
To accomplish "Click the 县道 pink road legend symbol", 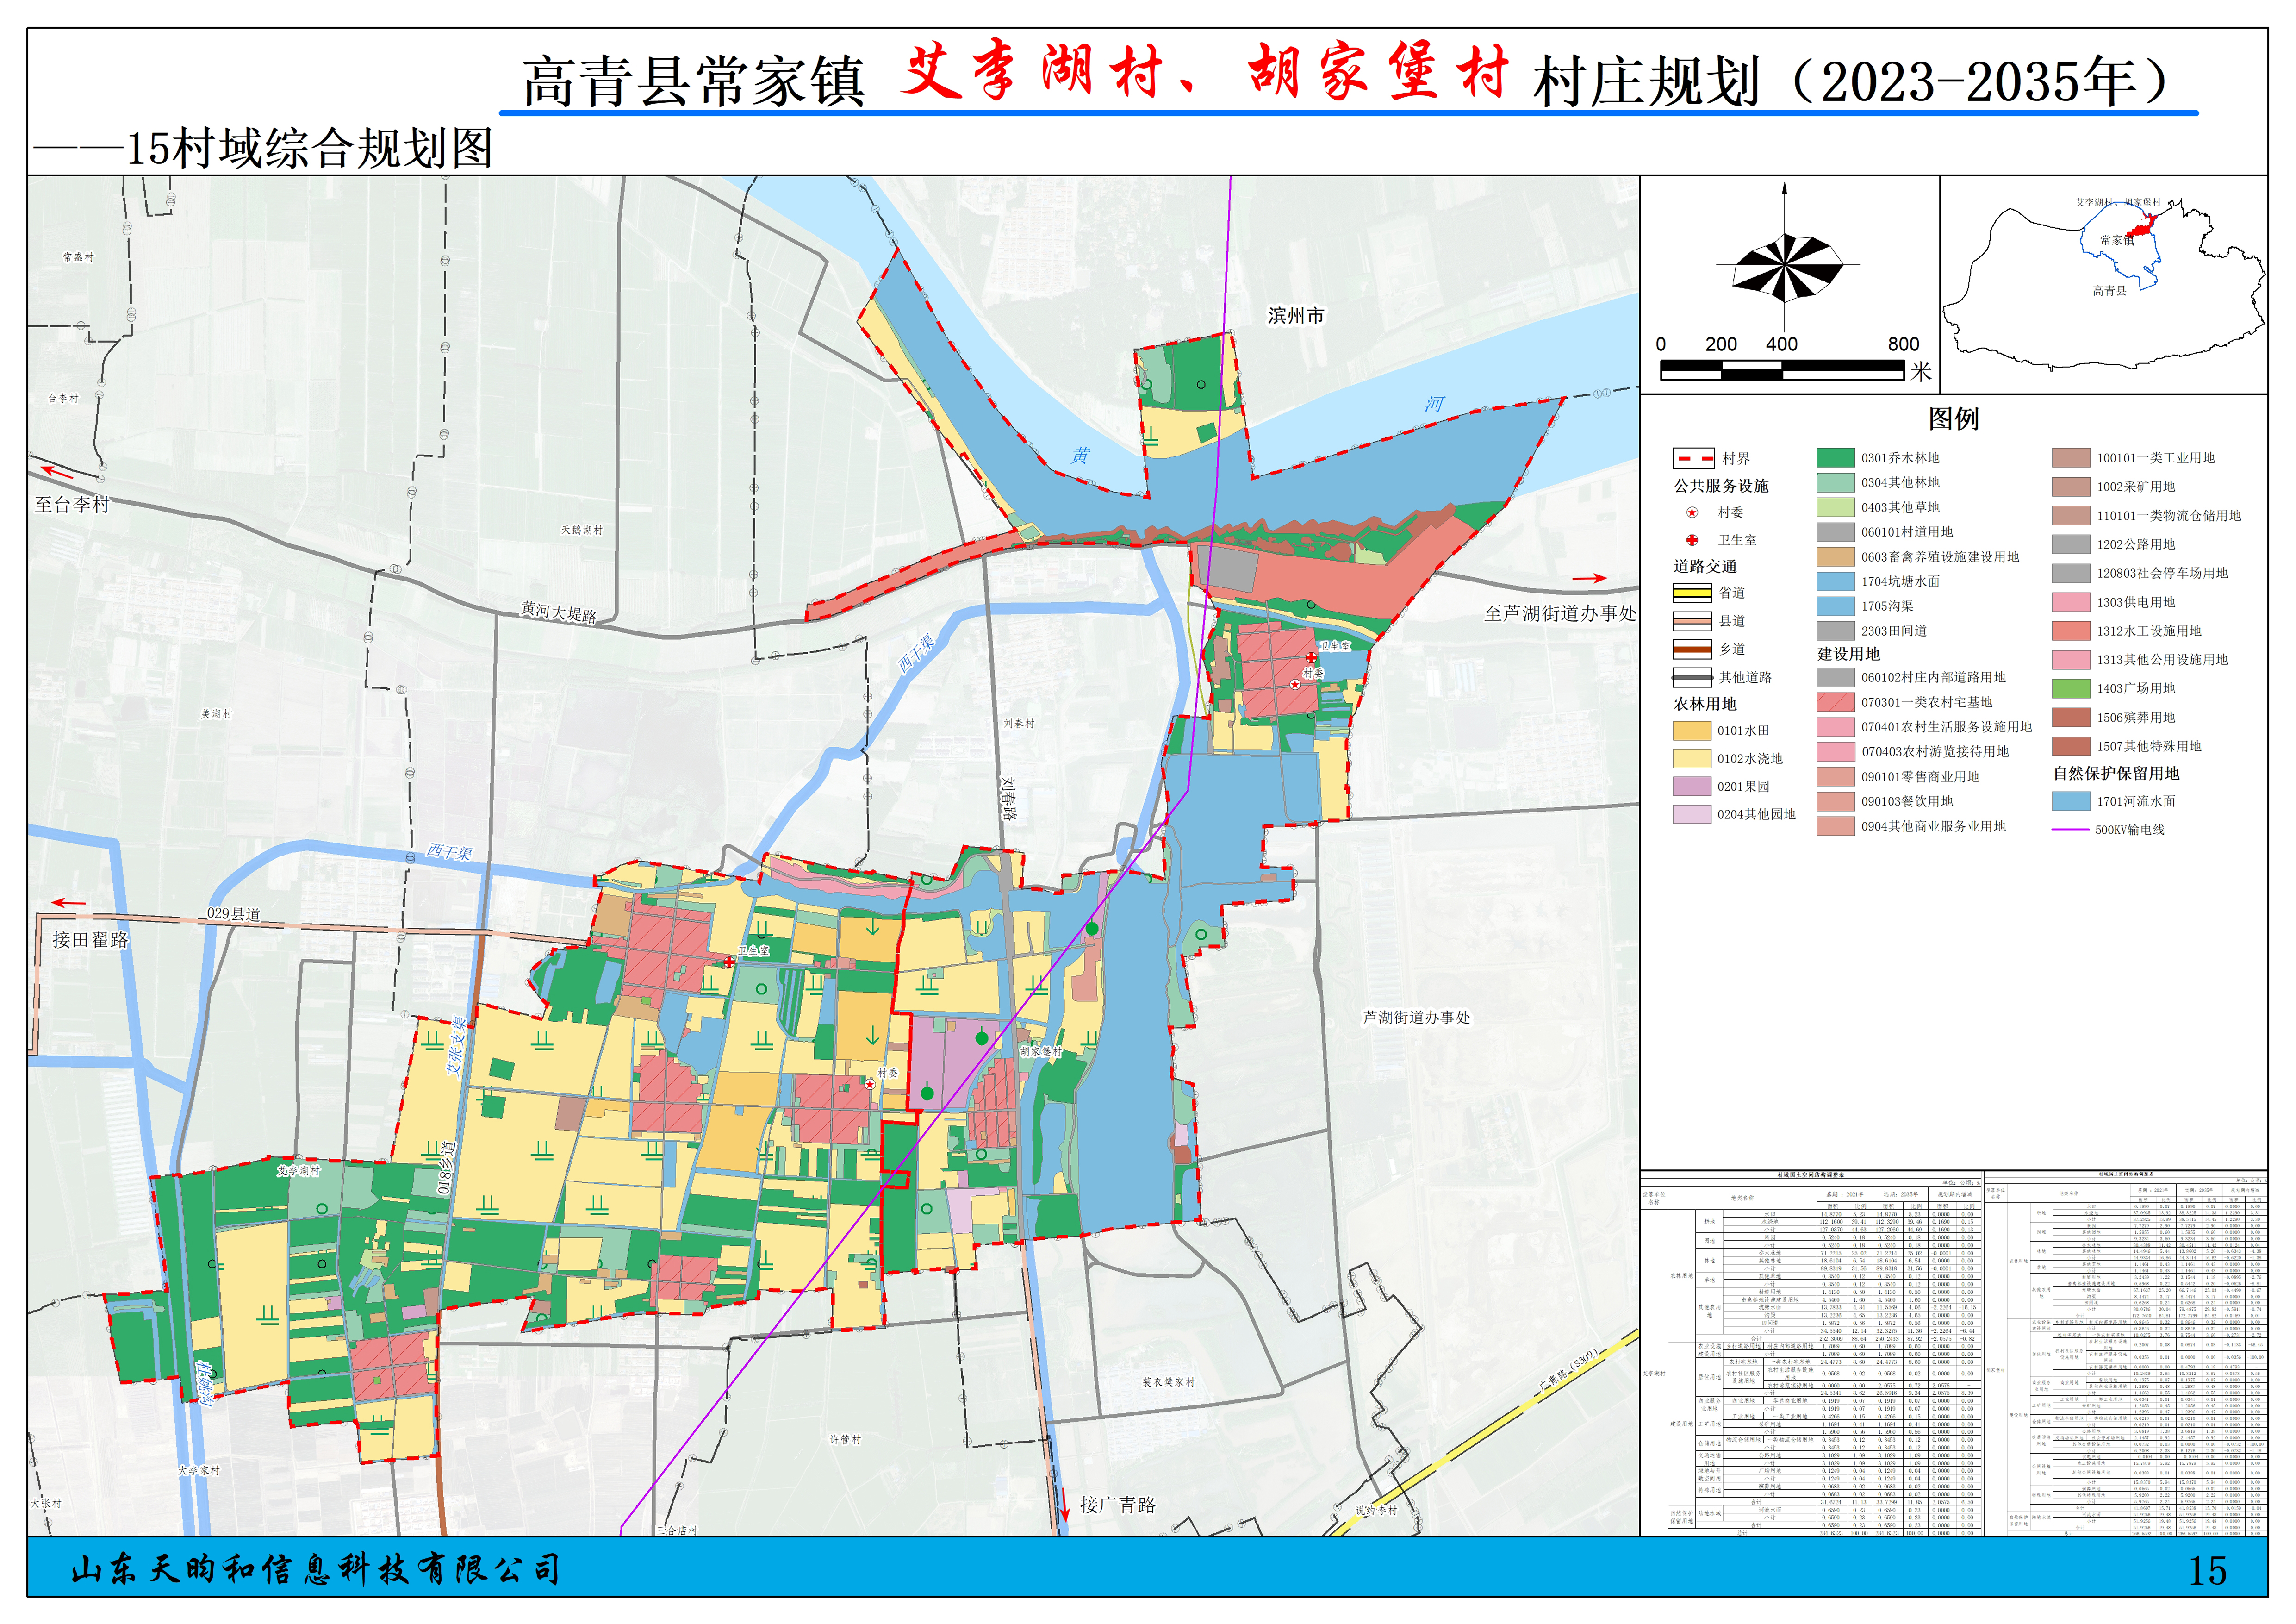I will coord(1692,621).
